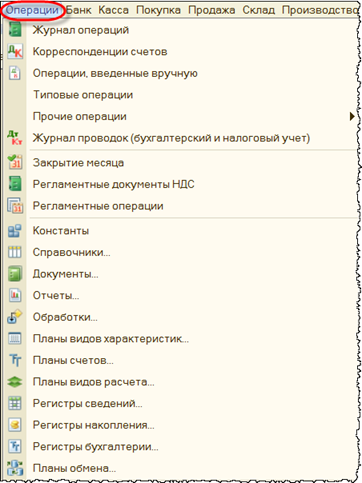Click the Планы обмена icon

[x=15, y=468]
